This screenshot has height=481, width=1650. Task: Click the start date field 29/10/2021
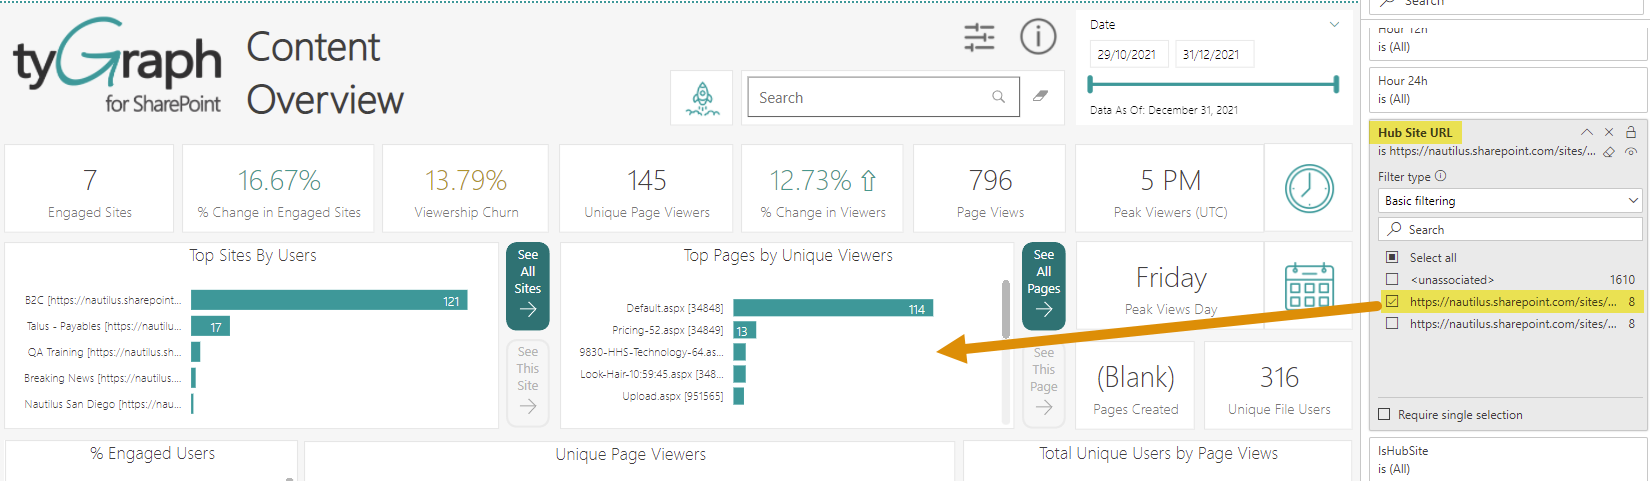pyautogui.click(x=1129, y=55)
